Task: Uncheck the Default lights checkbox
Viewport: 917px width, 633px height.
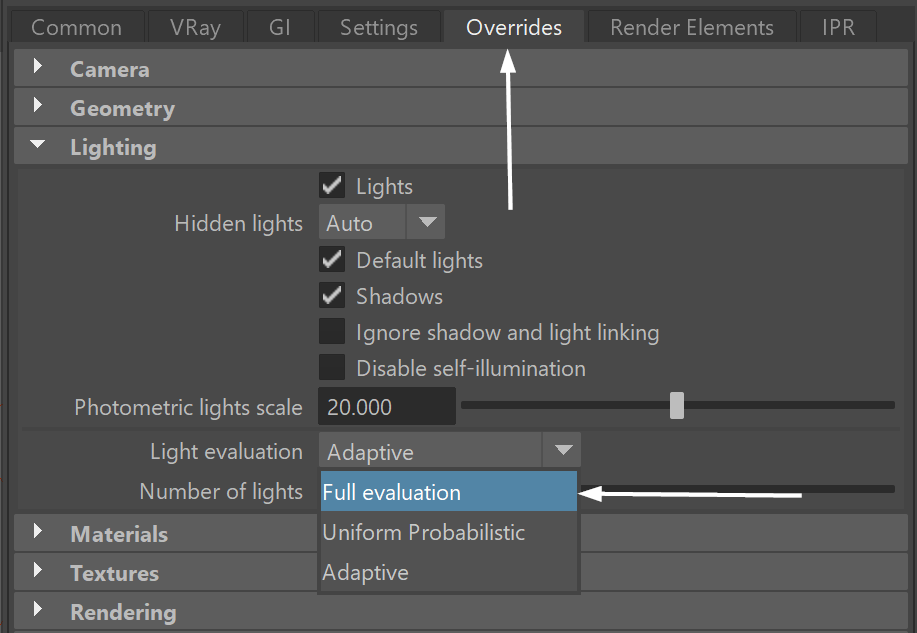Action: [332, 259]
